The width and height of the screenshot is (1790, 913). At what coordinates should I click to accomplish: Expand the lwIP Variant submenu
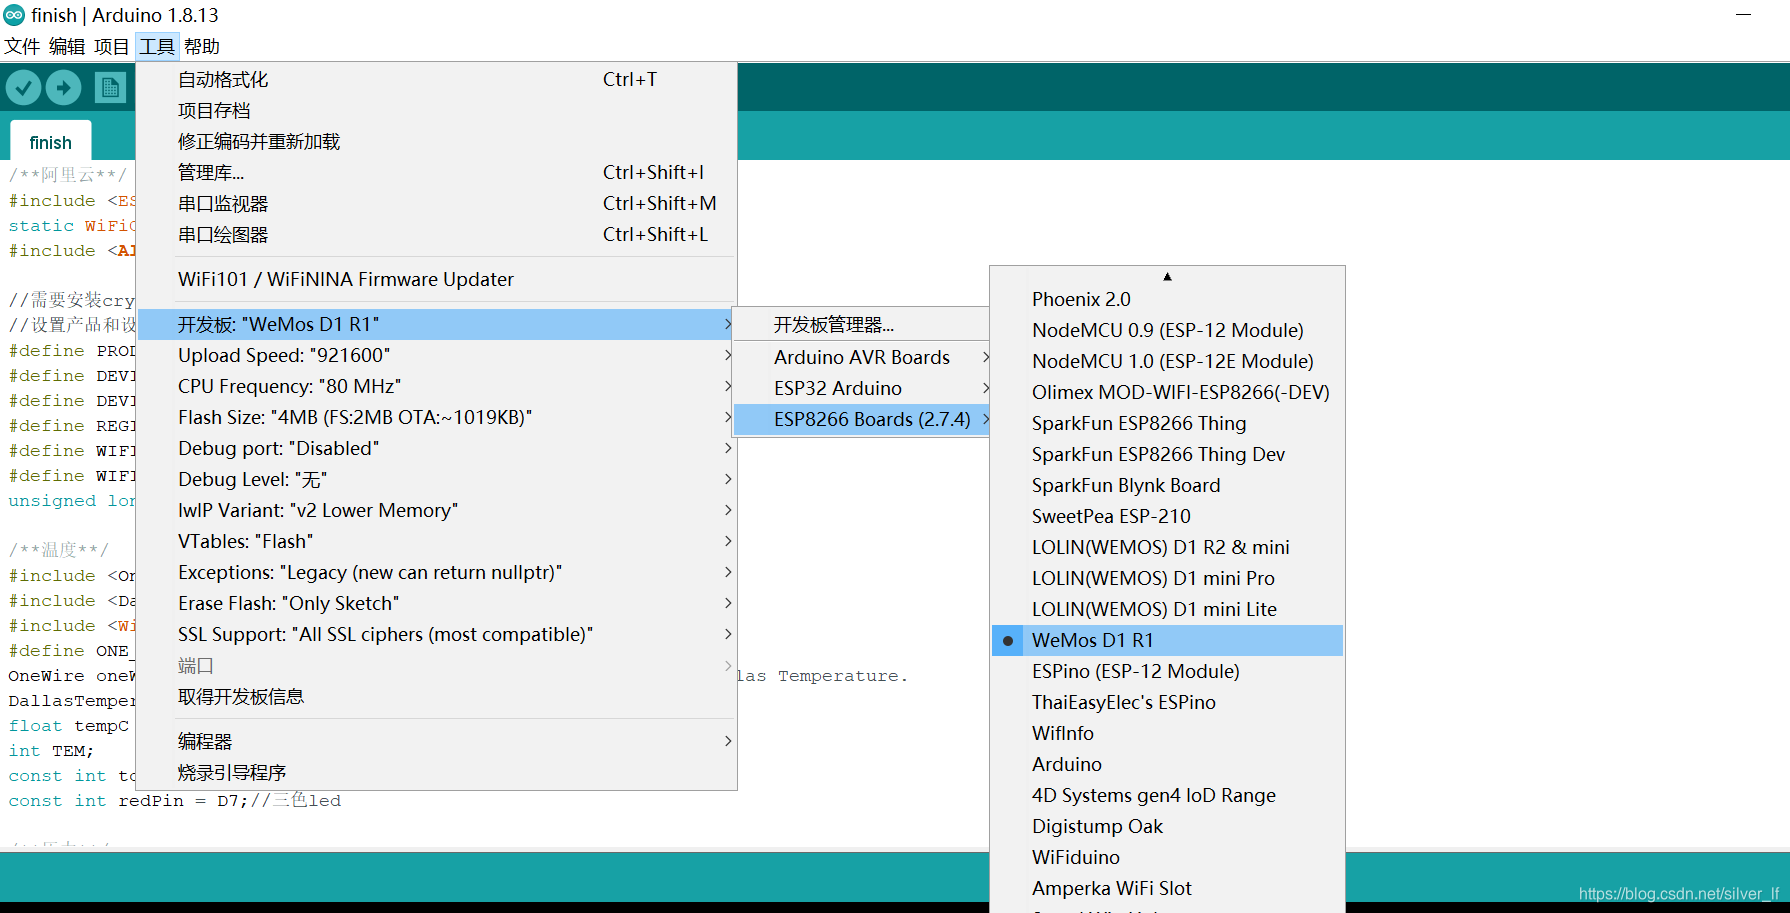coord(436,510)
